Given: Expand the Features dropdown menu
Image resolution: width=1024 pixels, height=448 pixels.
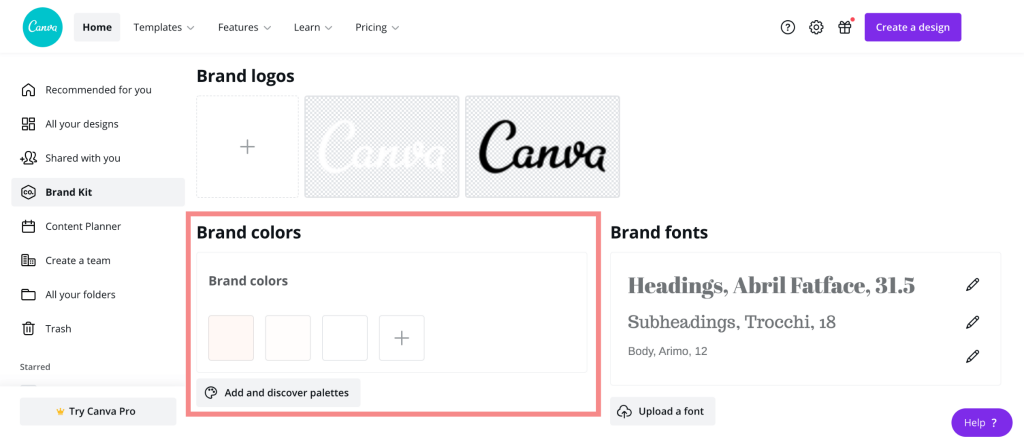Looking at the screenshot, I should pyautogui.click(x=244, y=27).
